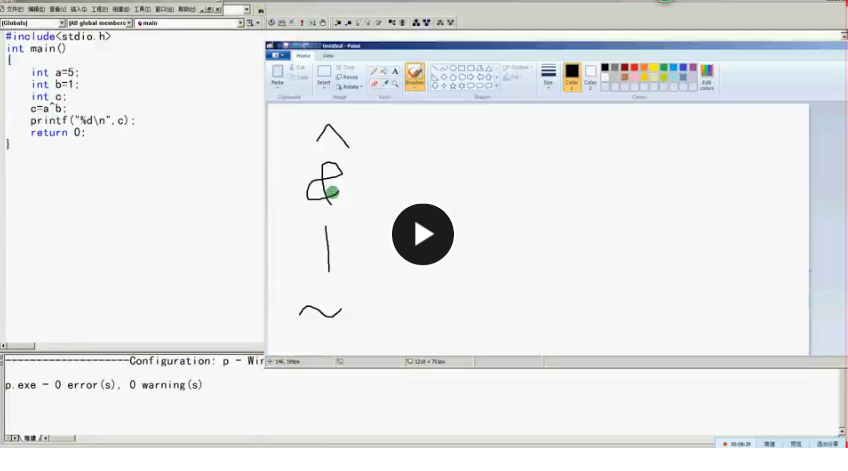Open the first Chinese menu in IDE menu bar
Image resolution: width=848 pixels, height=471 pixels.
15,9
